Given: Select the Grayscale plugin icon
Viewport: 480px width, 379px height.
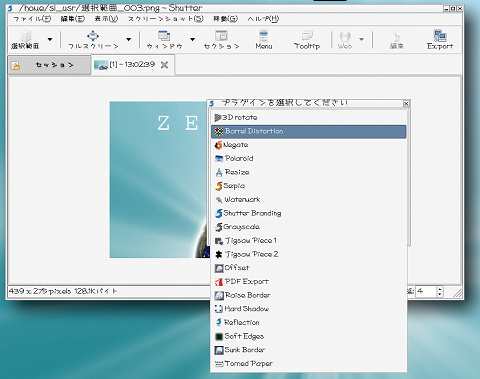Looking at the screenshot, I should [219, 227].
